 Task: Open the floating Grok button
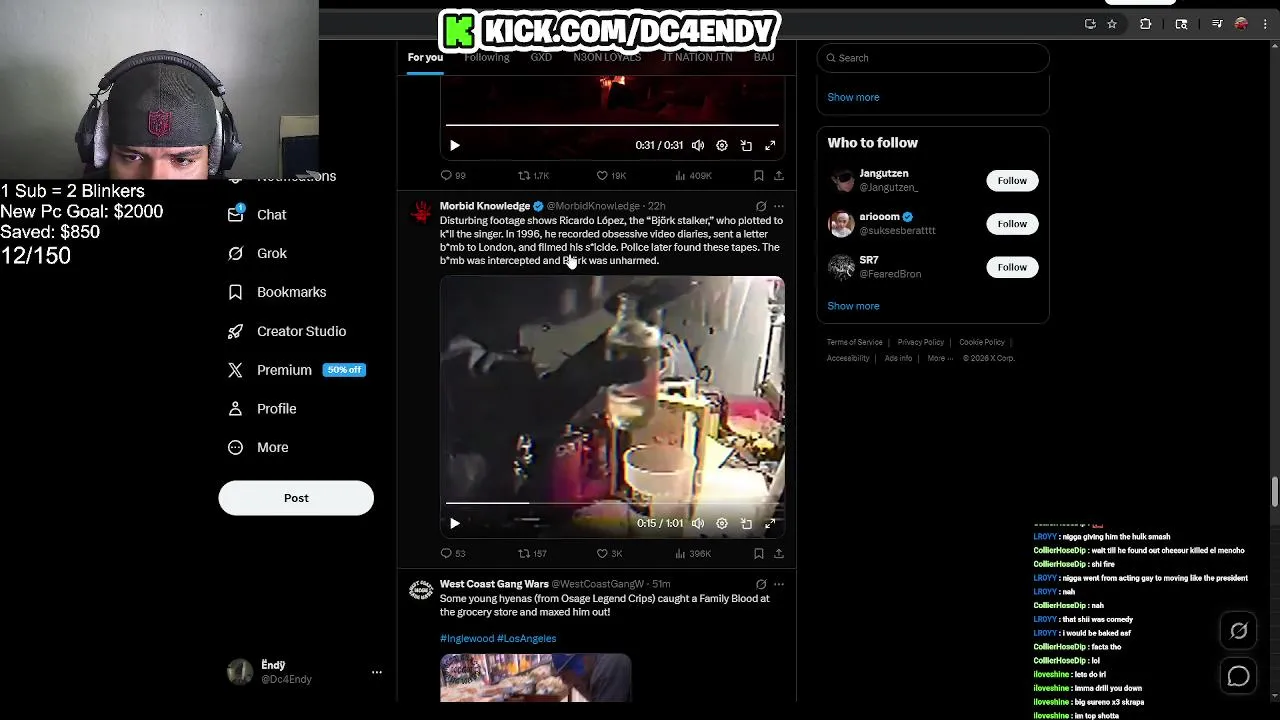pyautogui.click(x=1239, y=631)
